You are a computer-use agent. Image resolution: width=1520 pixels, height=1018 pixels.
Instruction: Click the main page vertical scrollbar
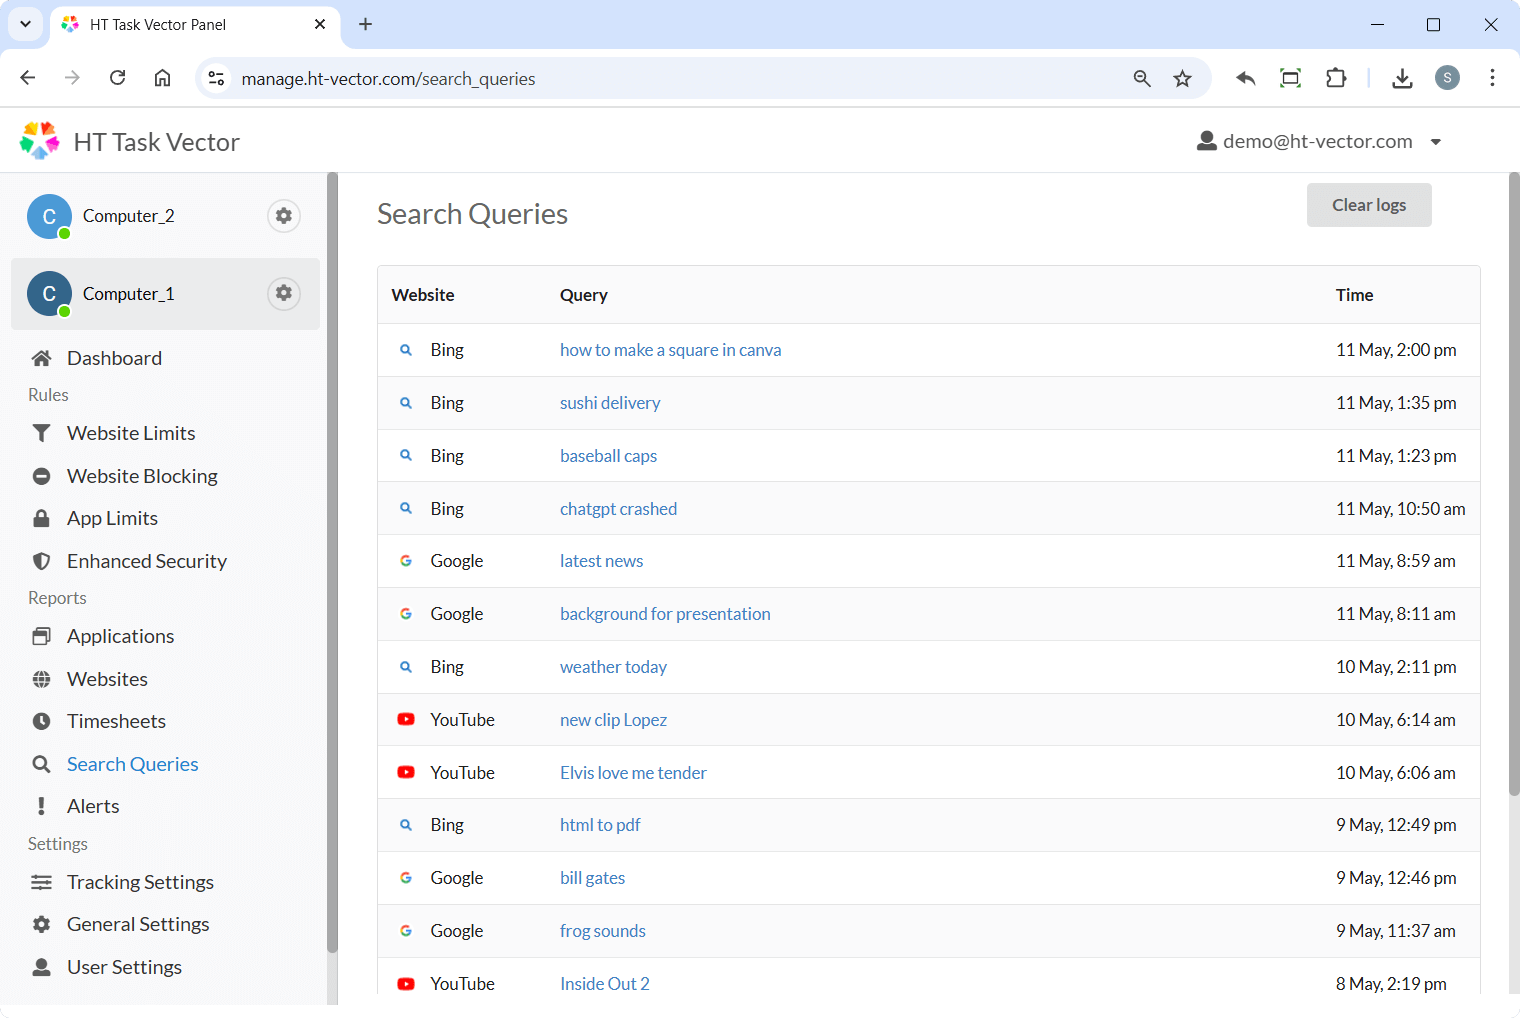point(1513,480)
